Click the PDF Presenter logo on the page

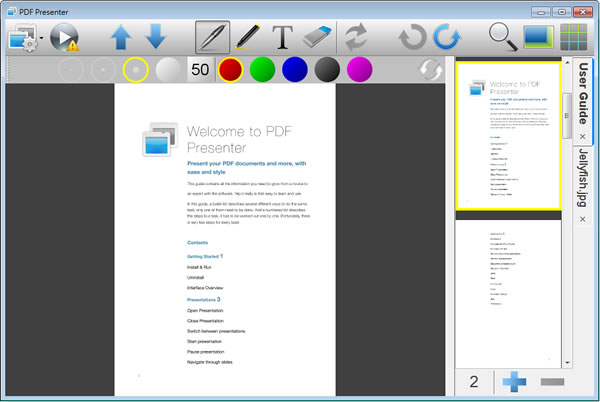point(160,140)
